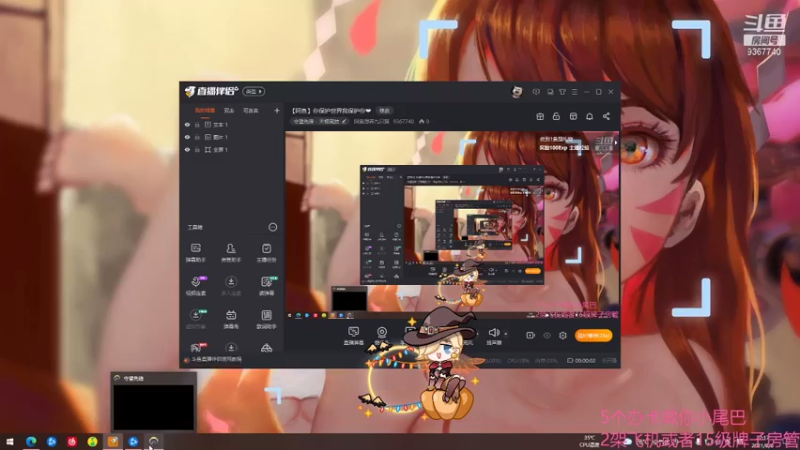Click the orange start/stop streaming button
This screenshot has width=800, height=450.
point(593,335)
